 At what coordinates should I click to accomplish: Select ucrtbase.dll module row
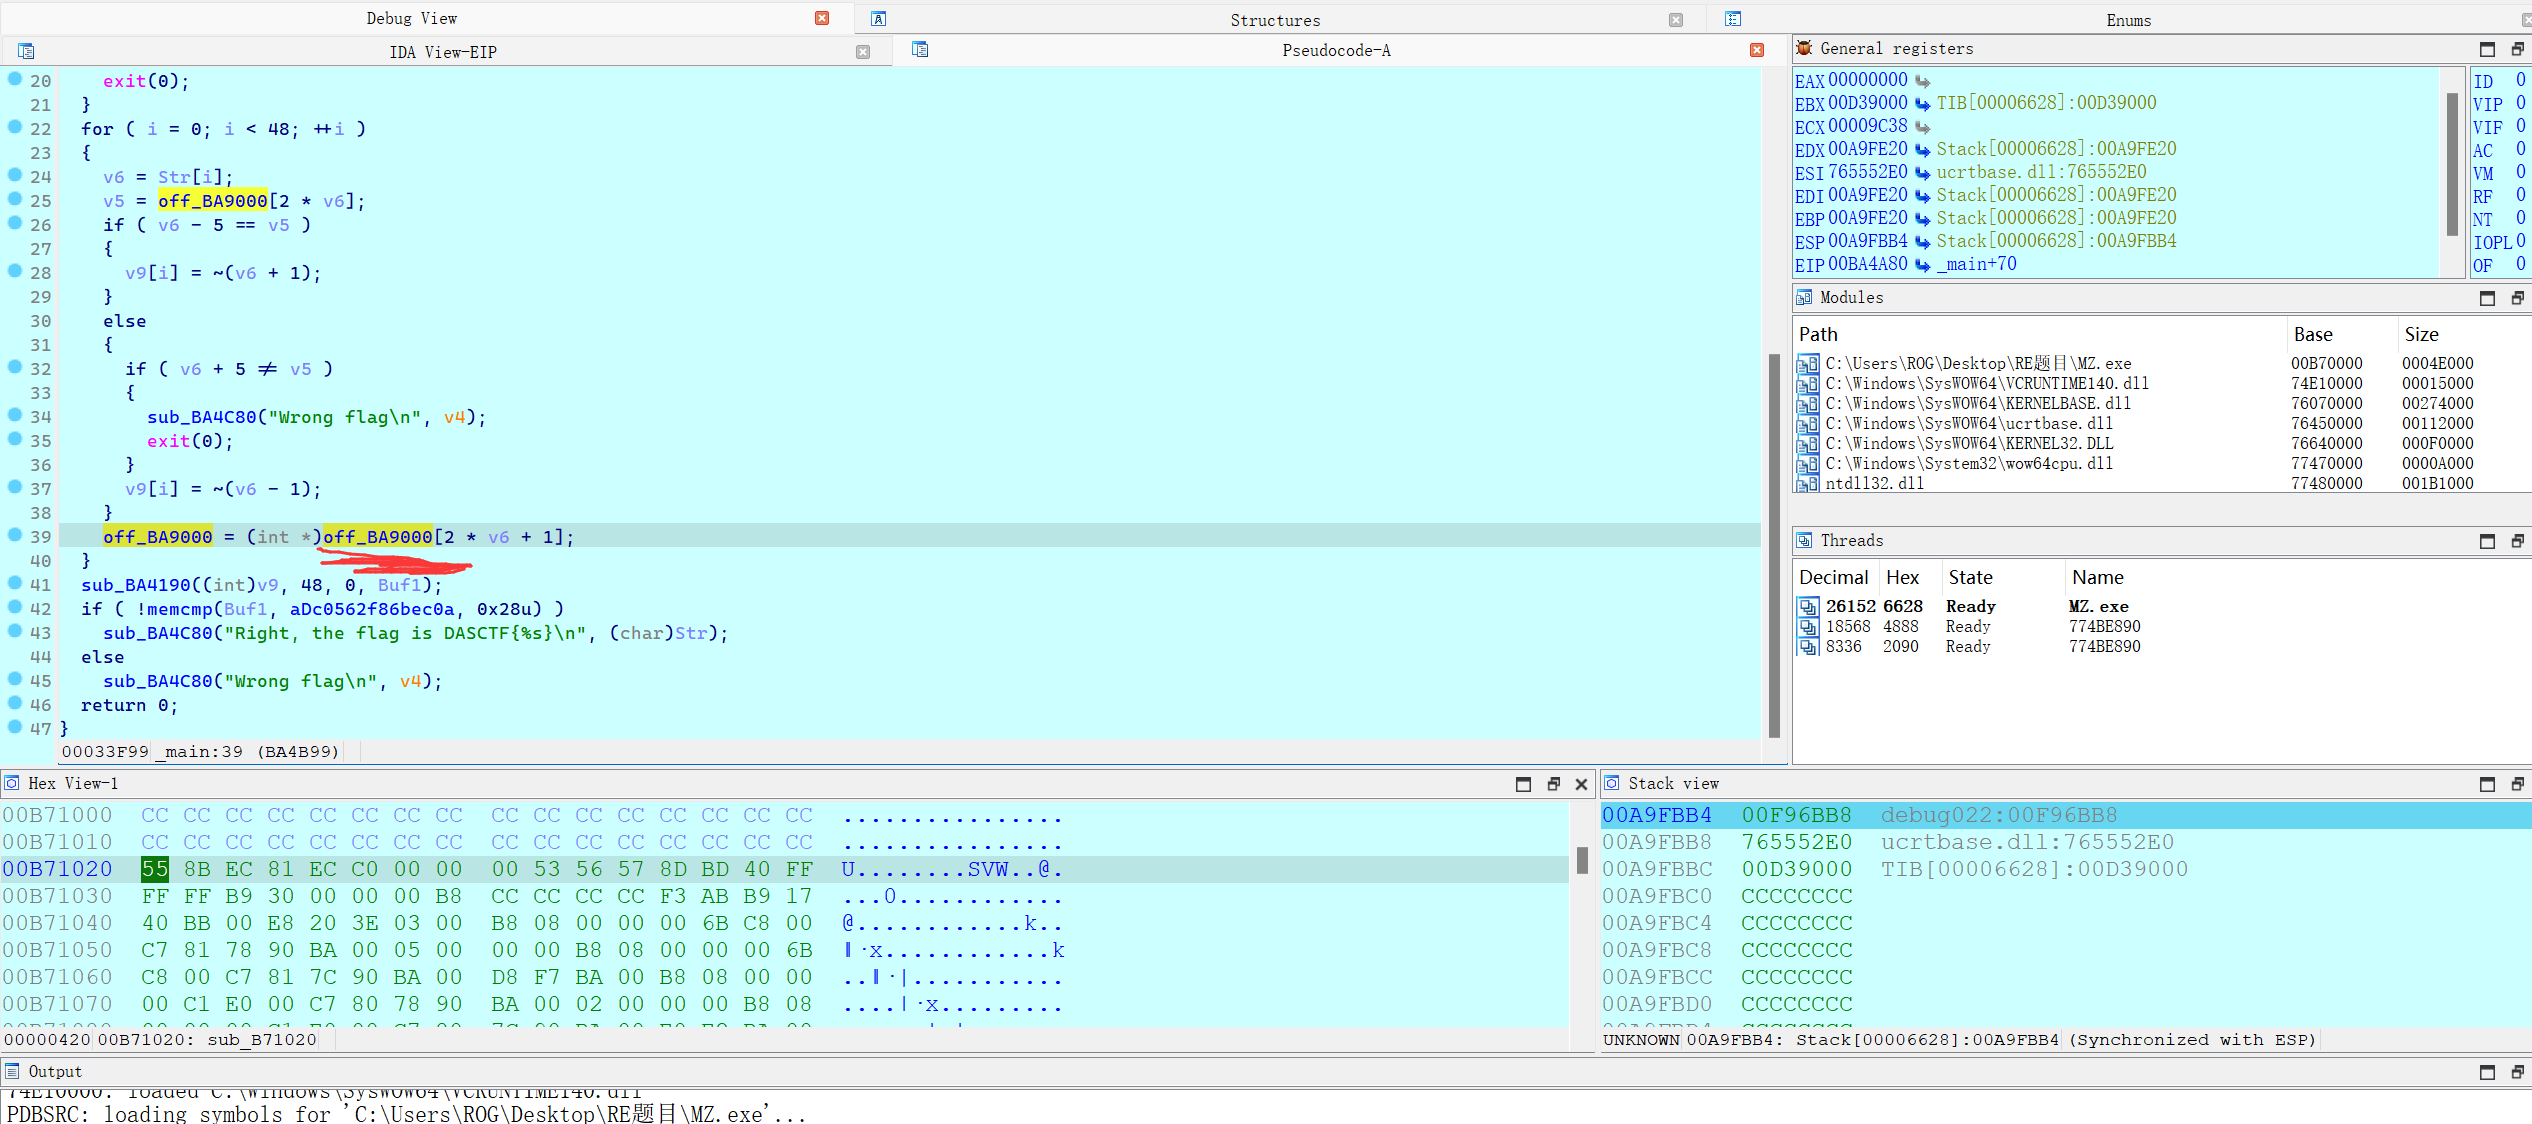(x=2163, y=423)
